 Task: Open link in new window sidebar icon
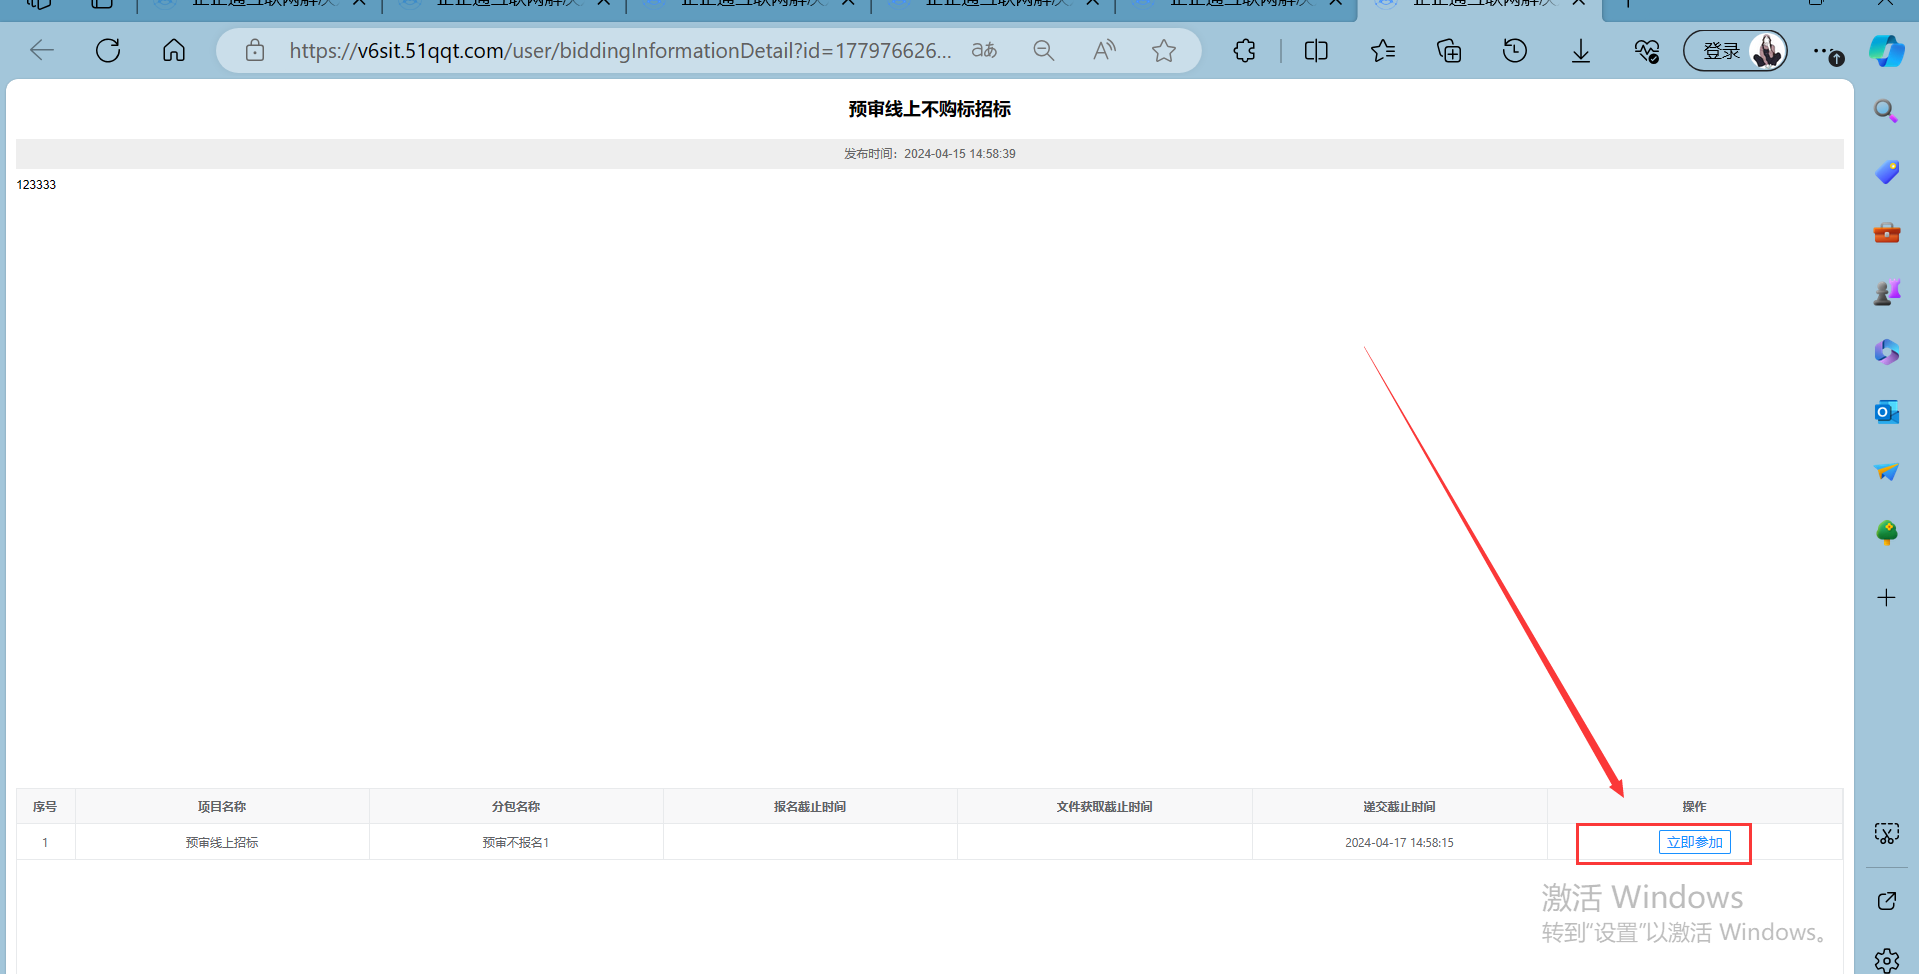click(x=1887, y=901)
